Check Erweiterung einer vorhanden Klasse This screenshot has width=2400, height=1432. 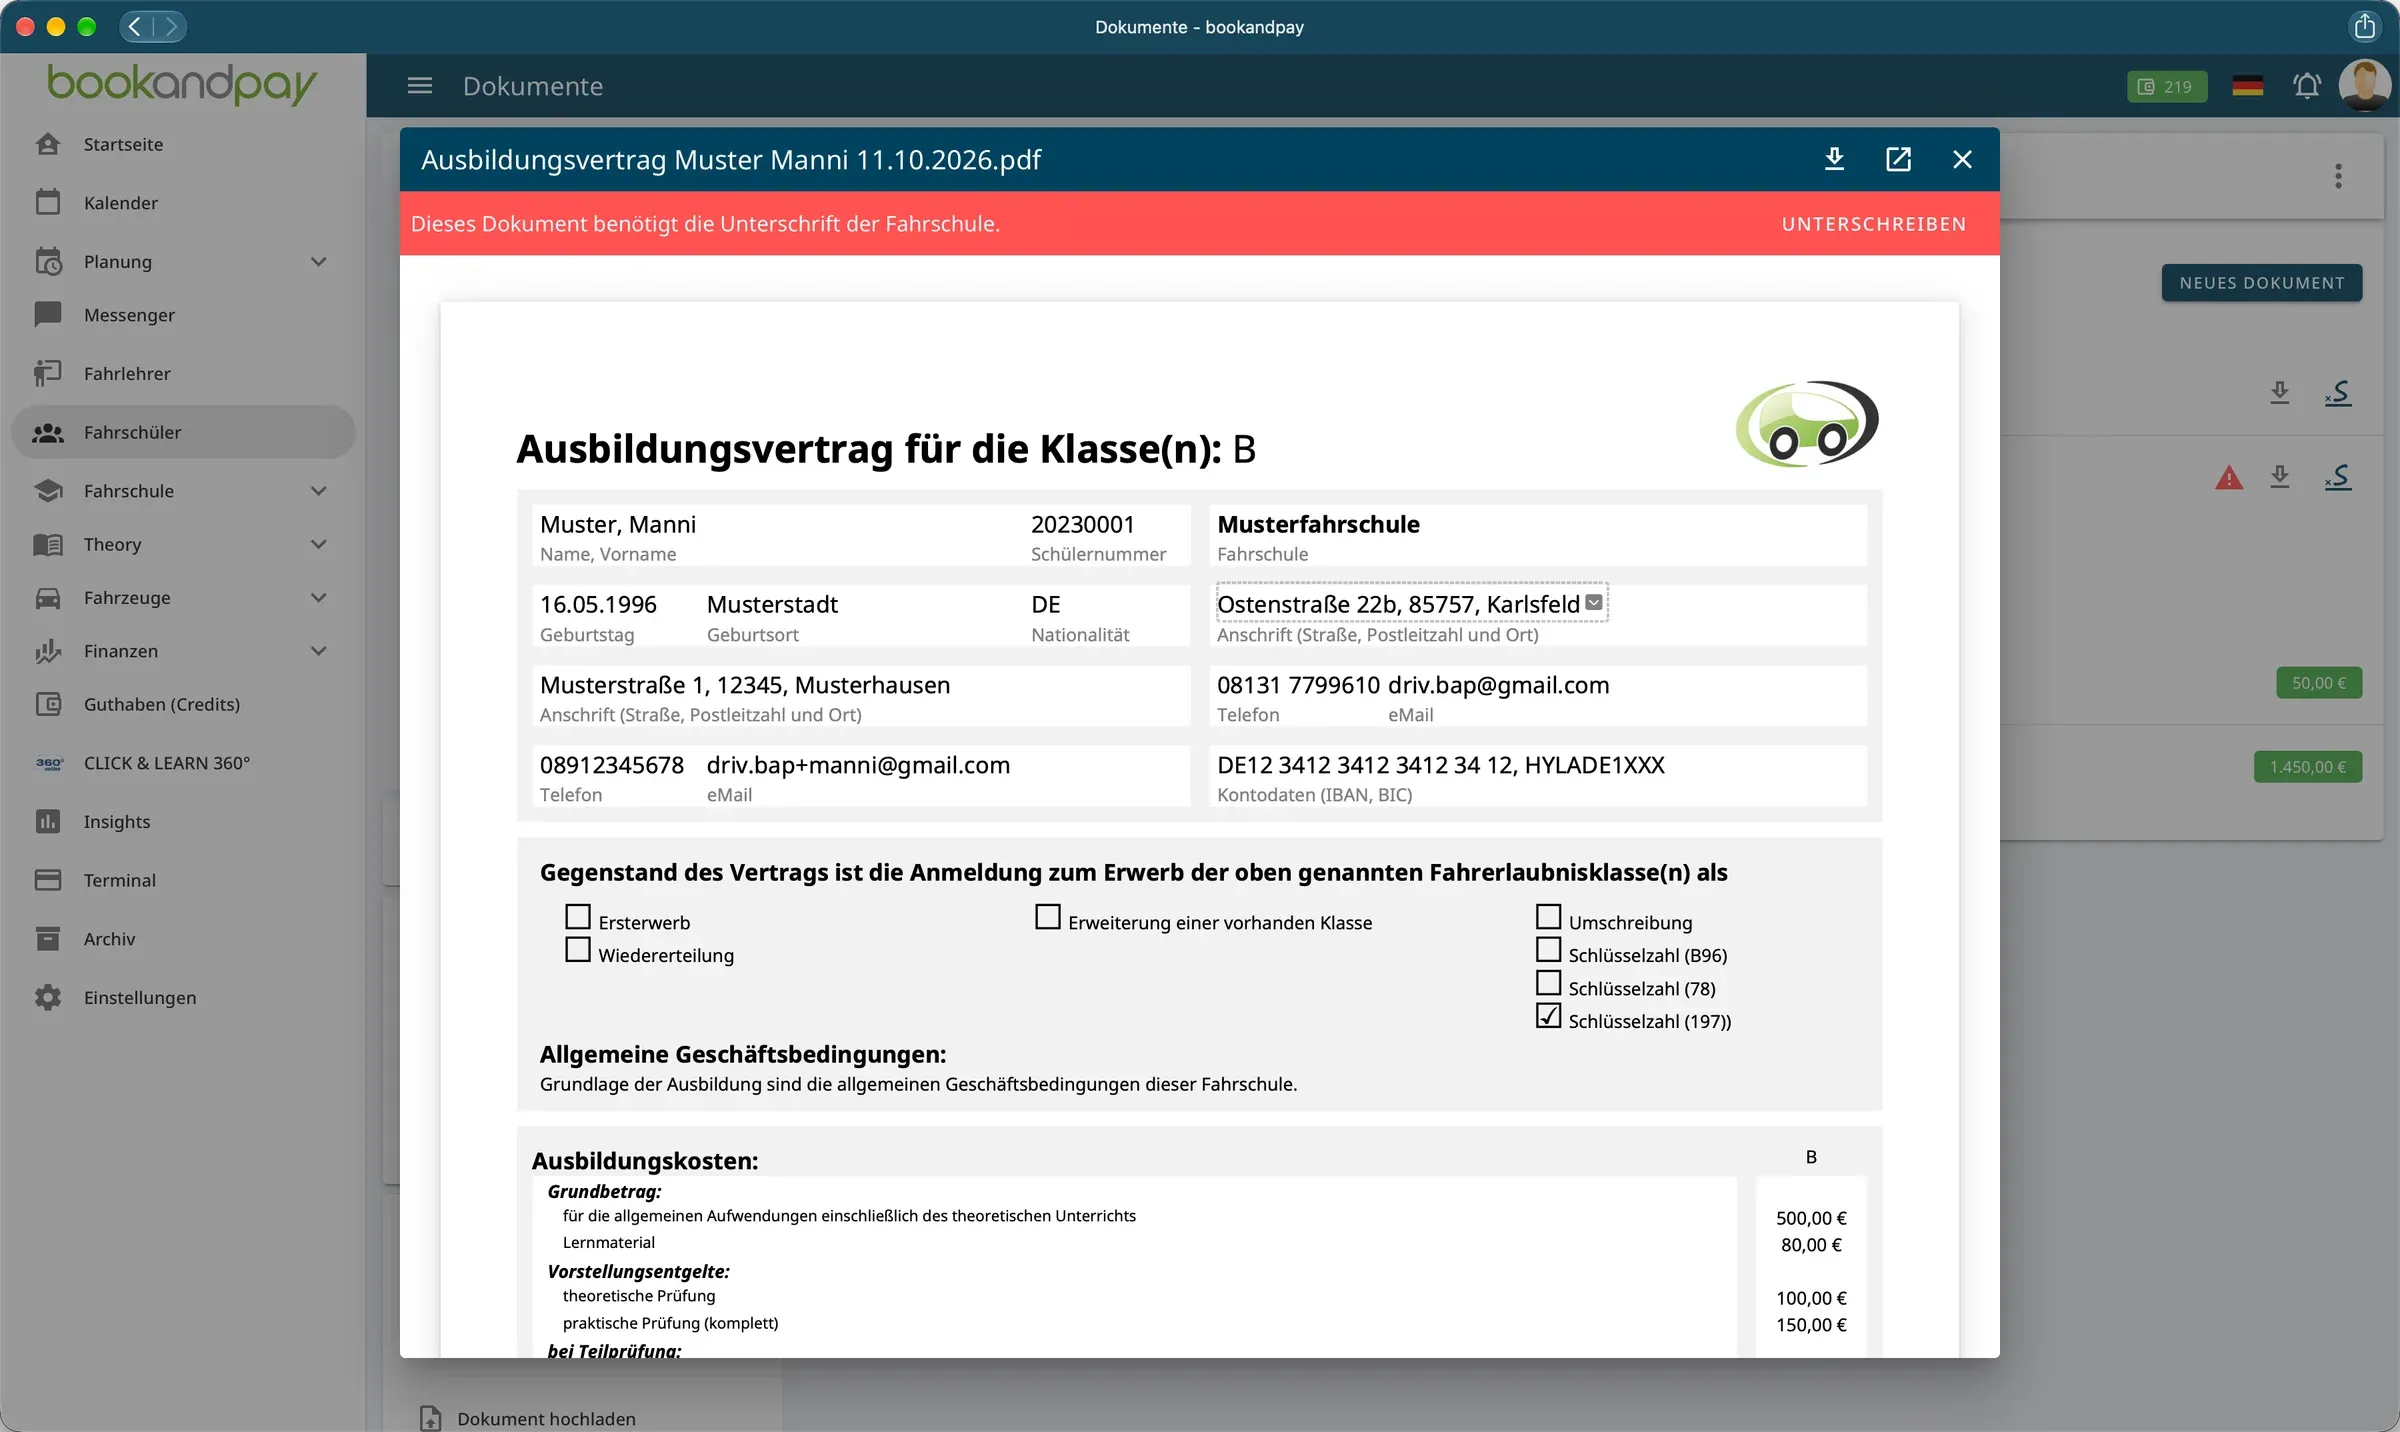[1047, 916]
